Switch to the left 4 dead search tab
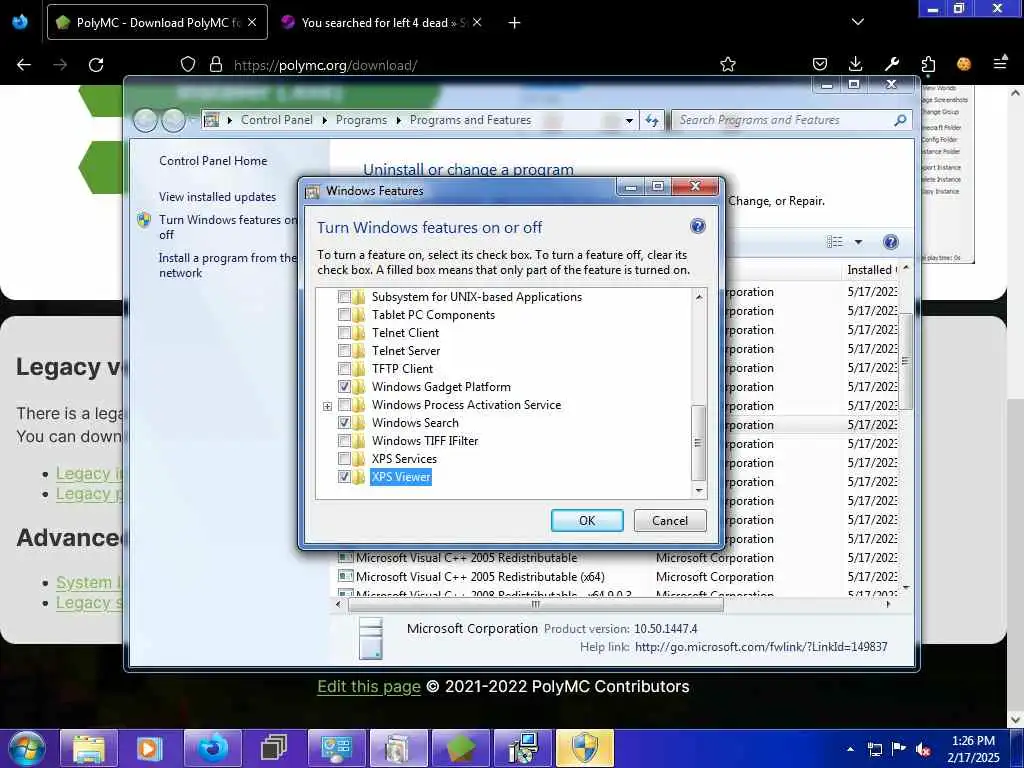1024x768 pixels. click(385, 22)
